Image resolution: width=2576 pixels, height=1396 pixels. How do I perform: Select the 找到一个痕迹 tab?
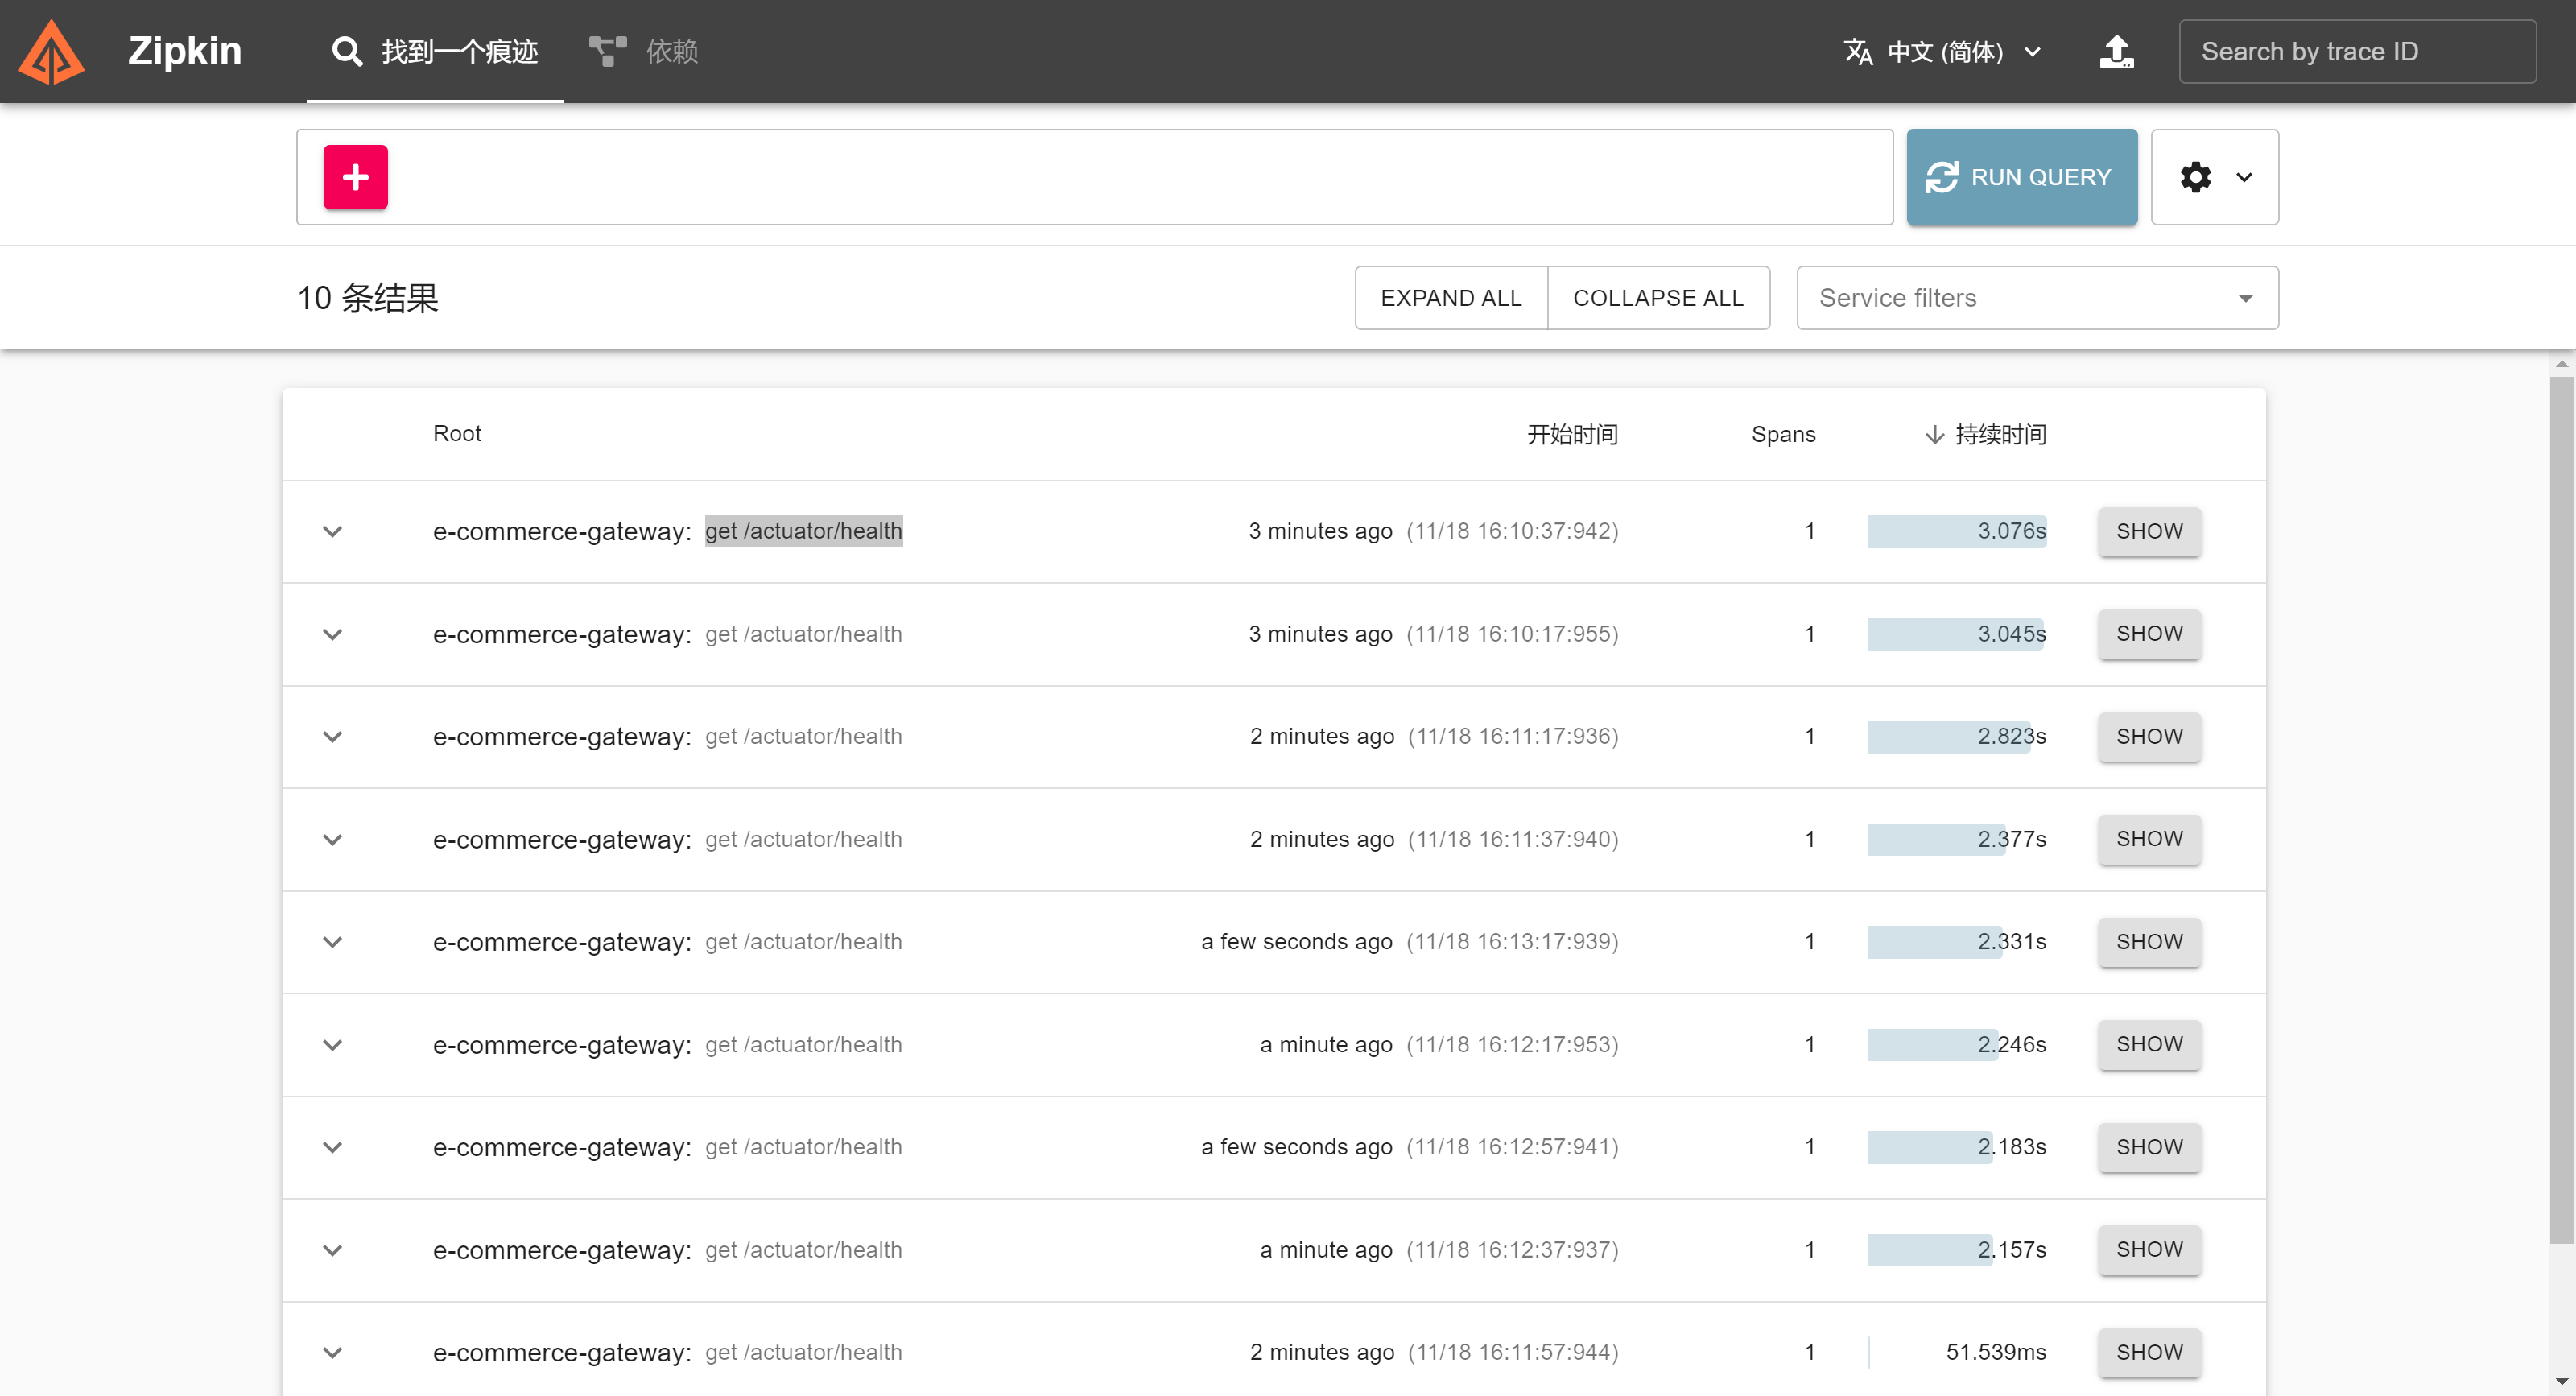point(459,51)
